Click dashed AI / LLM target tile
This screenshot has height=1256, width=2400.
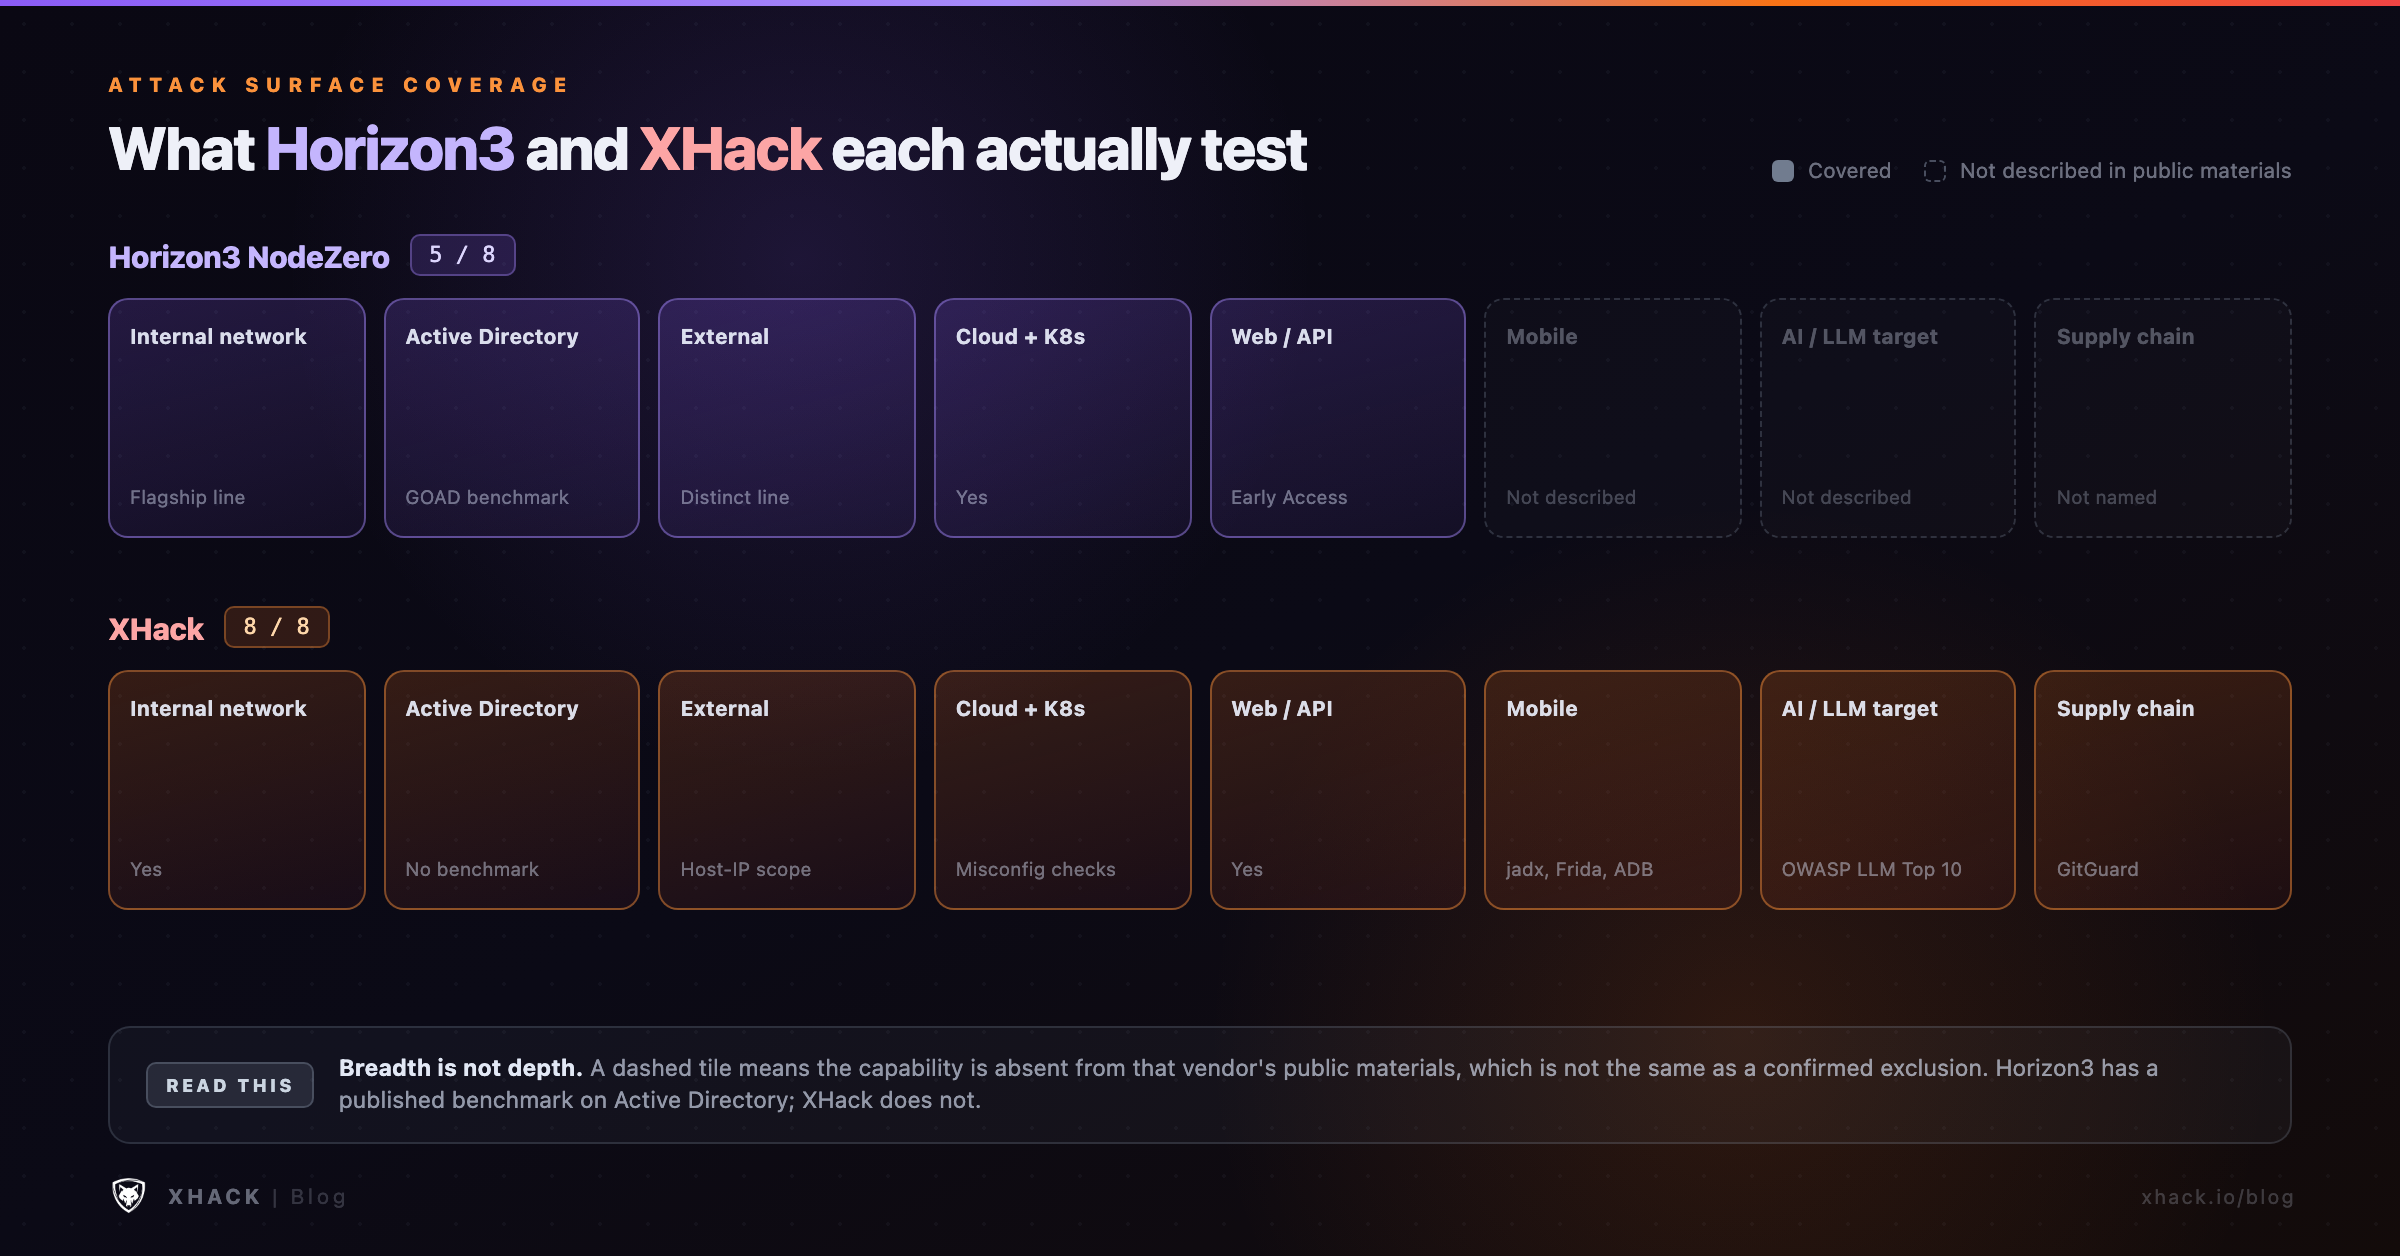(x=1888, y=418)
